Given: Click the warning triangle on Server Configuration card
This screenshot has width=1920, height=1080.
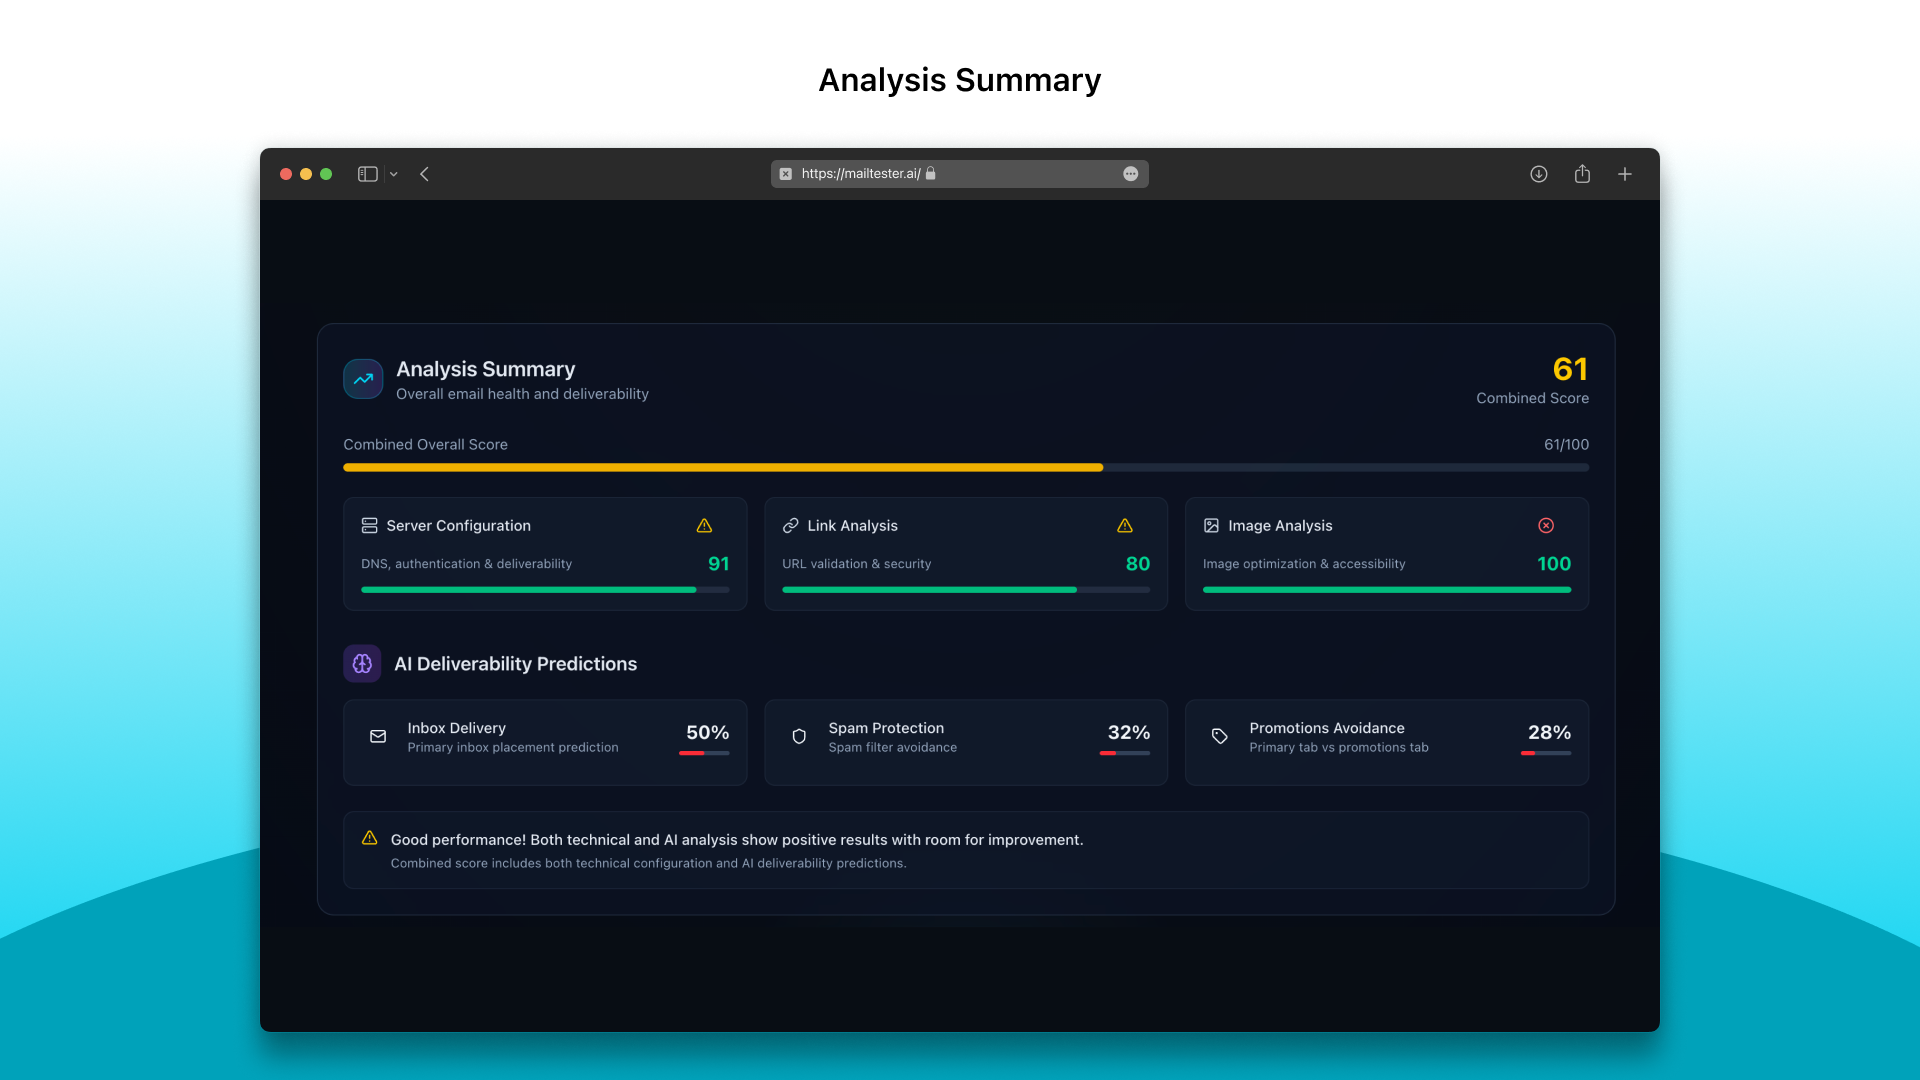Looking at the screenshot, I should coord(704,525).
